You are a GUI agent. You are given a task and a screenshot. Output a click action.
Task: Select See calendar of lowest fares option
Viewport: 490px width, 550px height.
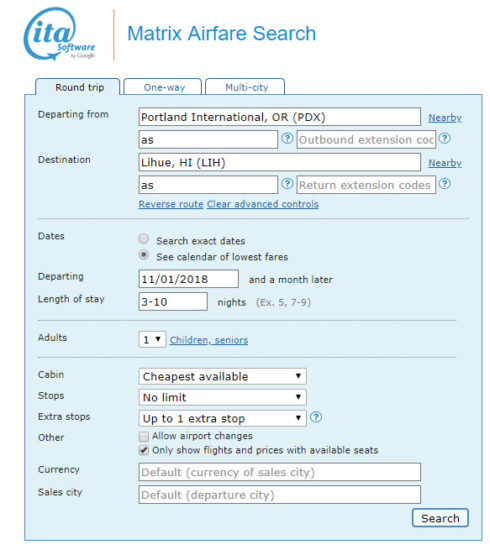tap(143, 255)
